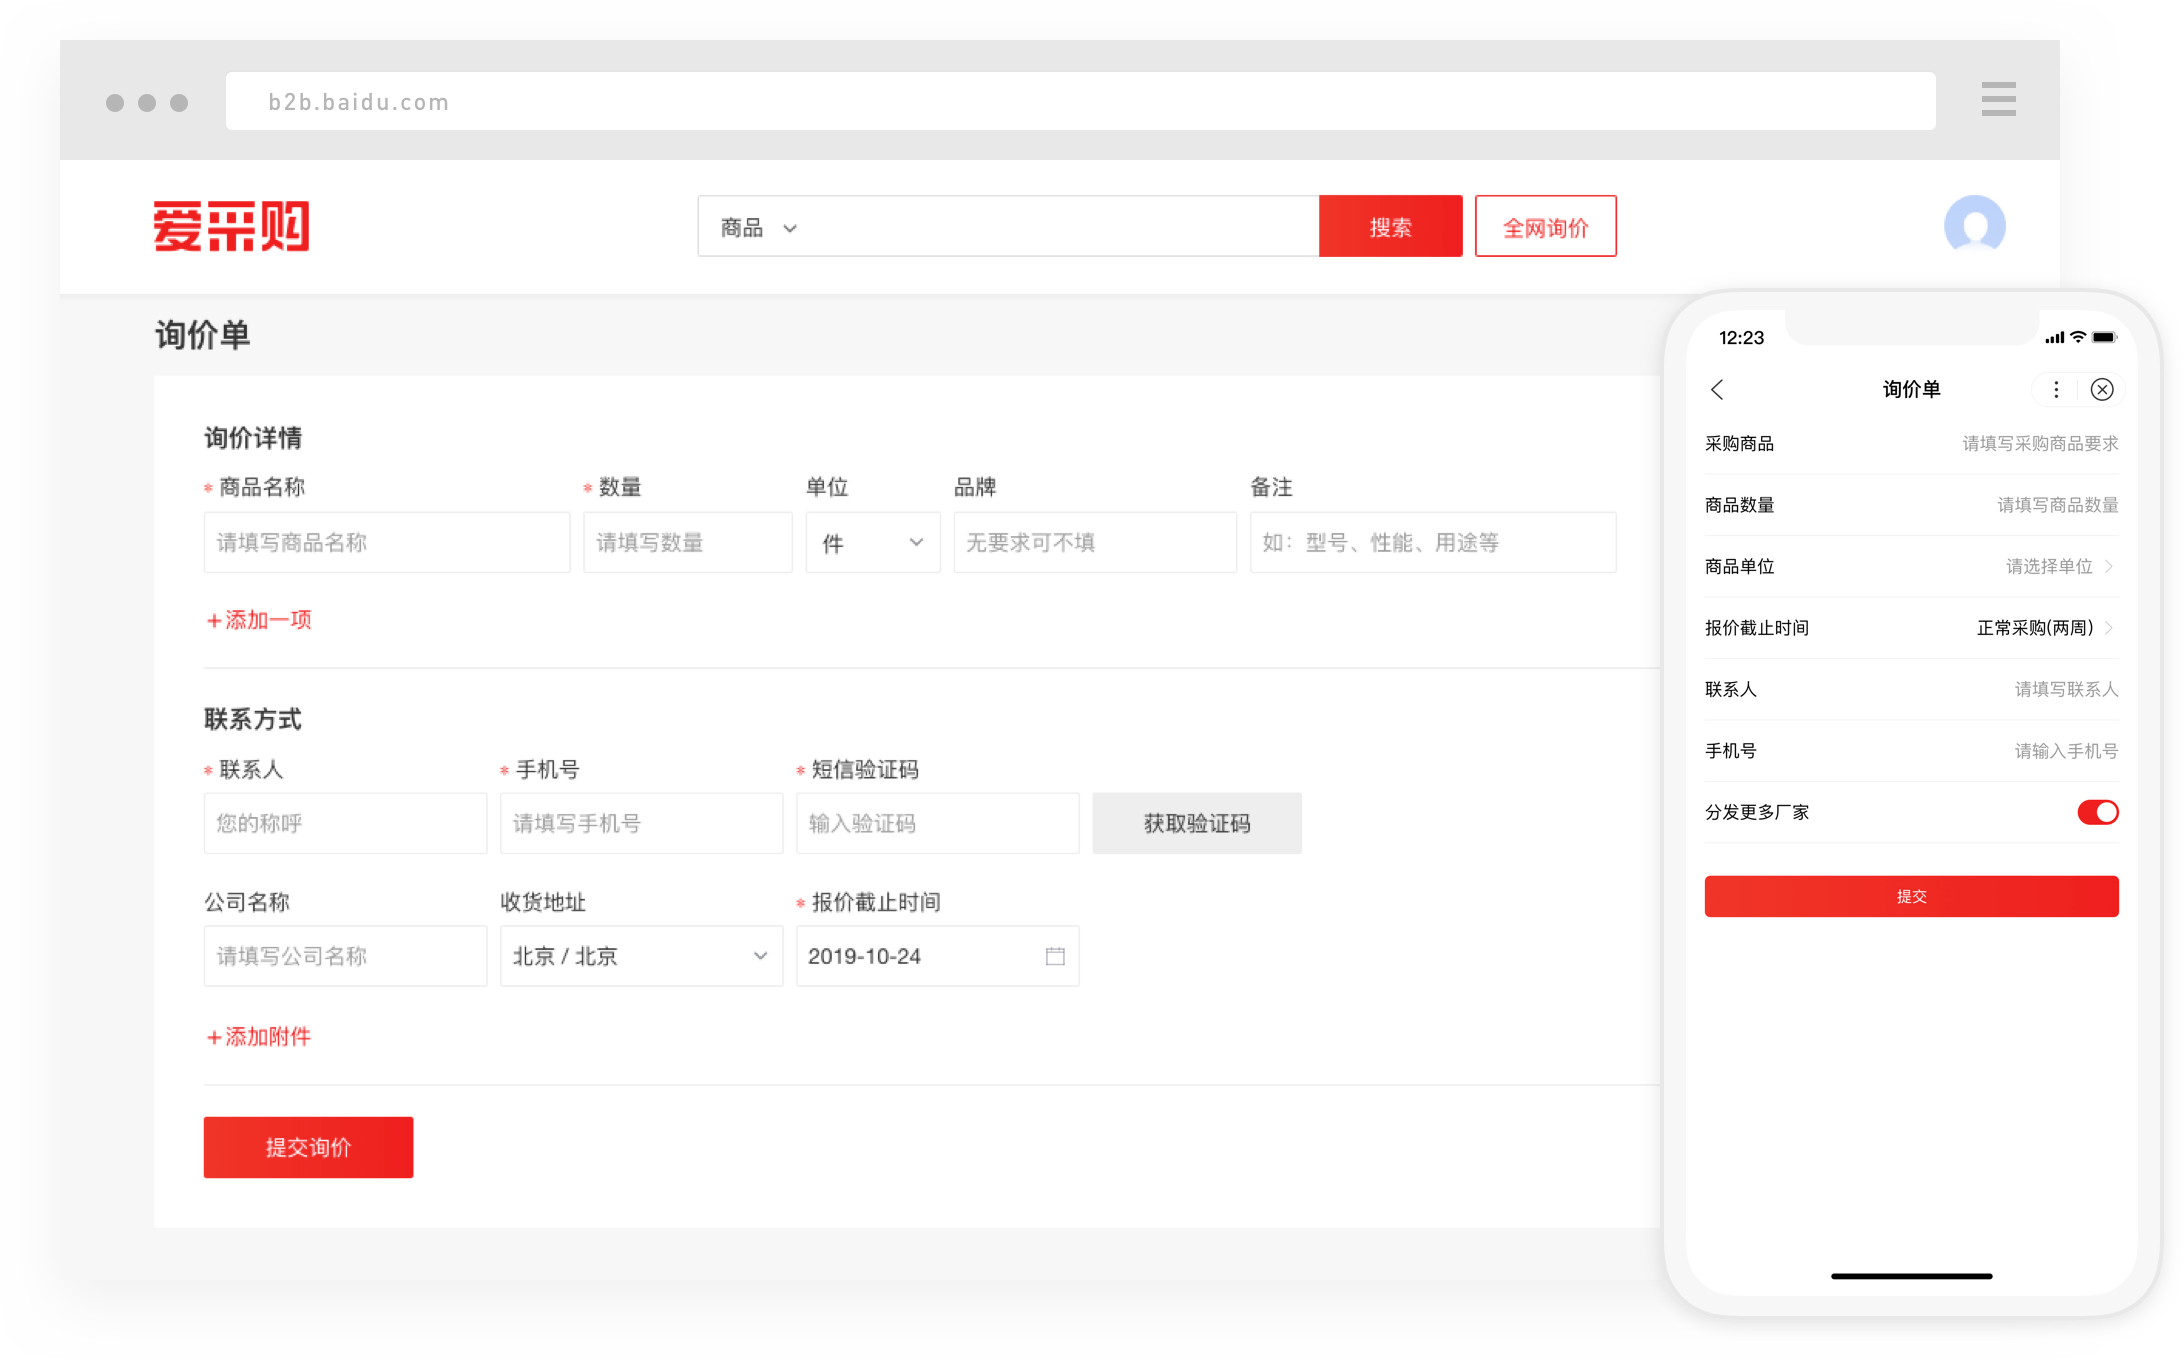The image size is (2184, 1360).
Task: Open the user avatar profile icon
Action: coord(1974,225)
